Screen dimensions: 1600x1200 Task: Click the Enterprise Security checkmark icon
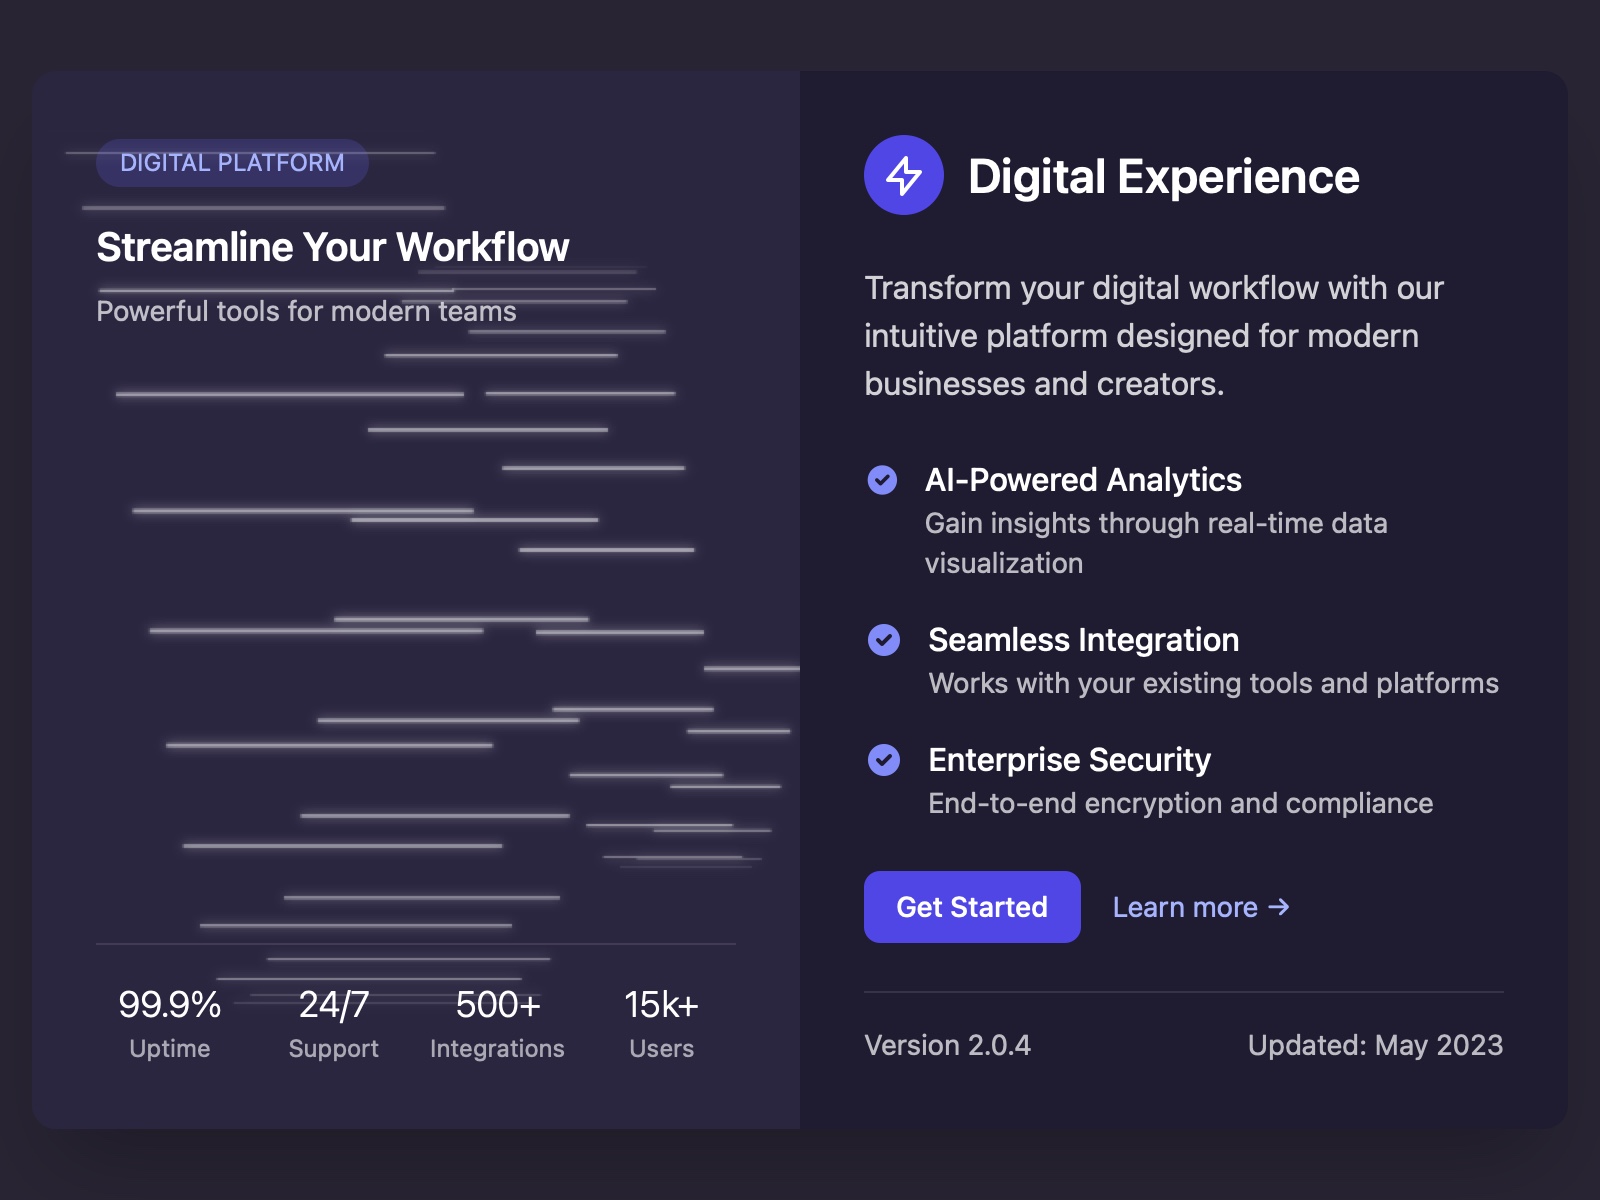(884, 762)
